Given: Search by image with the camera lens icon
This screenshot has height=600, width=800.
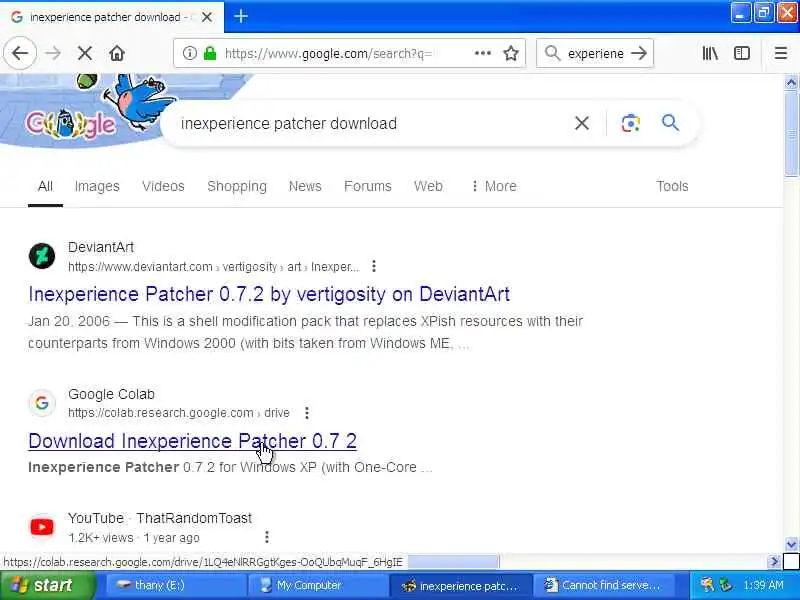Looking at the screenshot, I should tap(631, 123).
